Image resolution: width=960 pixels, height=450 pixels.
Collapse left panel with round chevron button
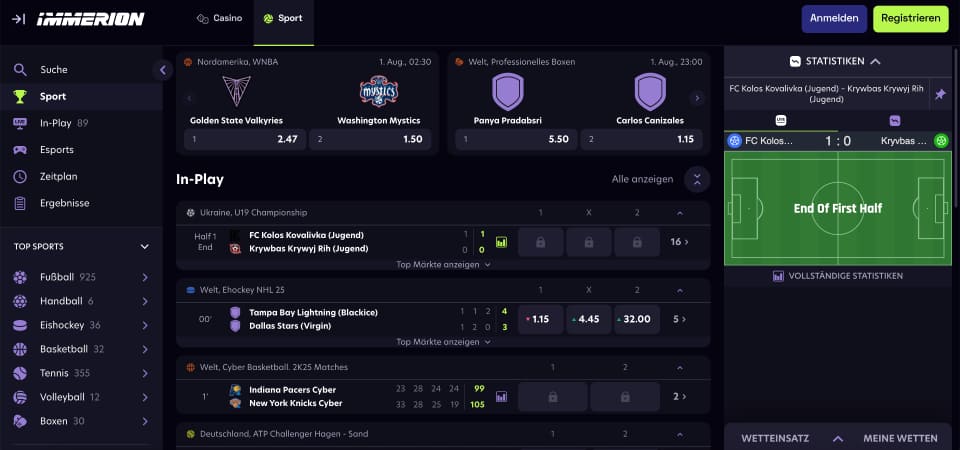(162, 70)
